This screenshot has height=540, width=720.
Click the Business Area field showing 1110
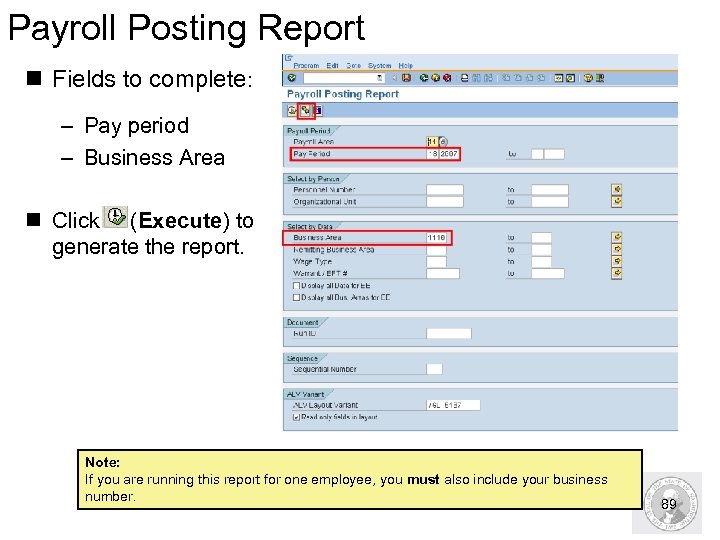coord(436,237)
